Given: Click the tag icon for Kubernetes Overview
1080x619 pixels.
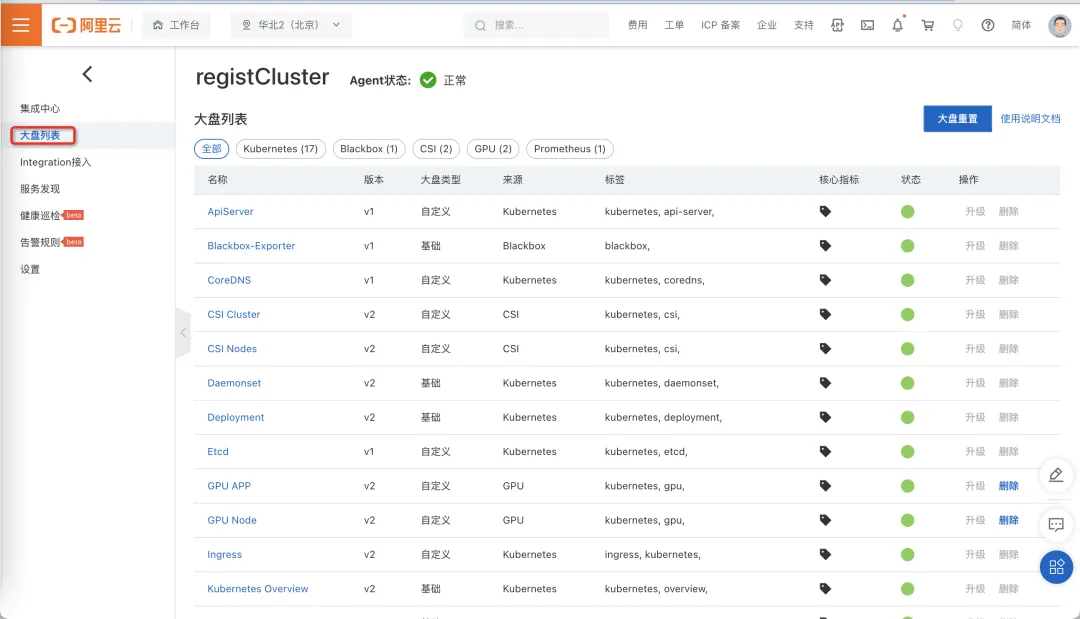Looking at the screenshot, I should pos(825,589).
